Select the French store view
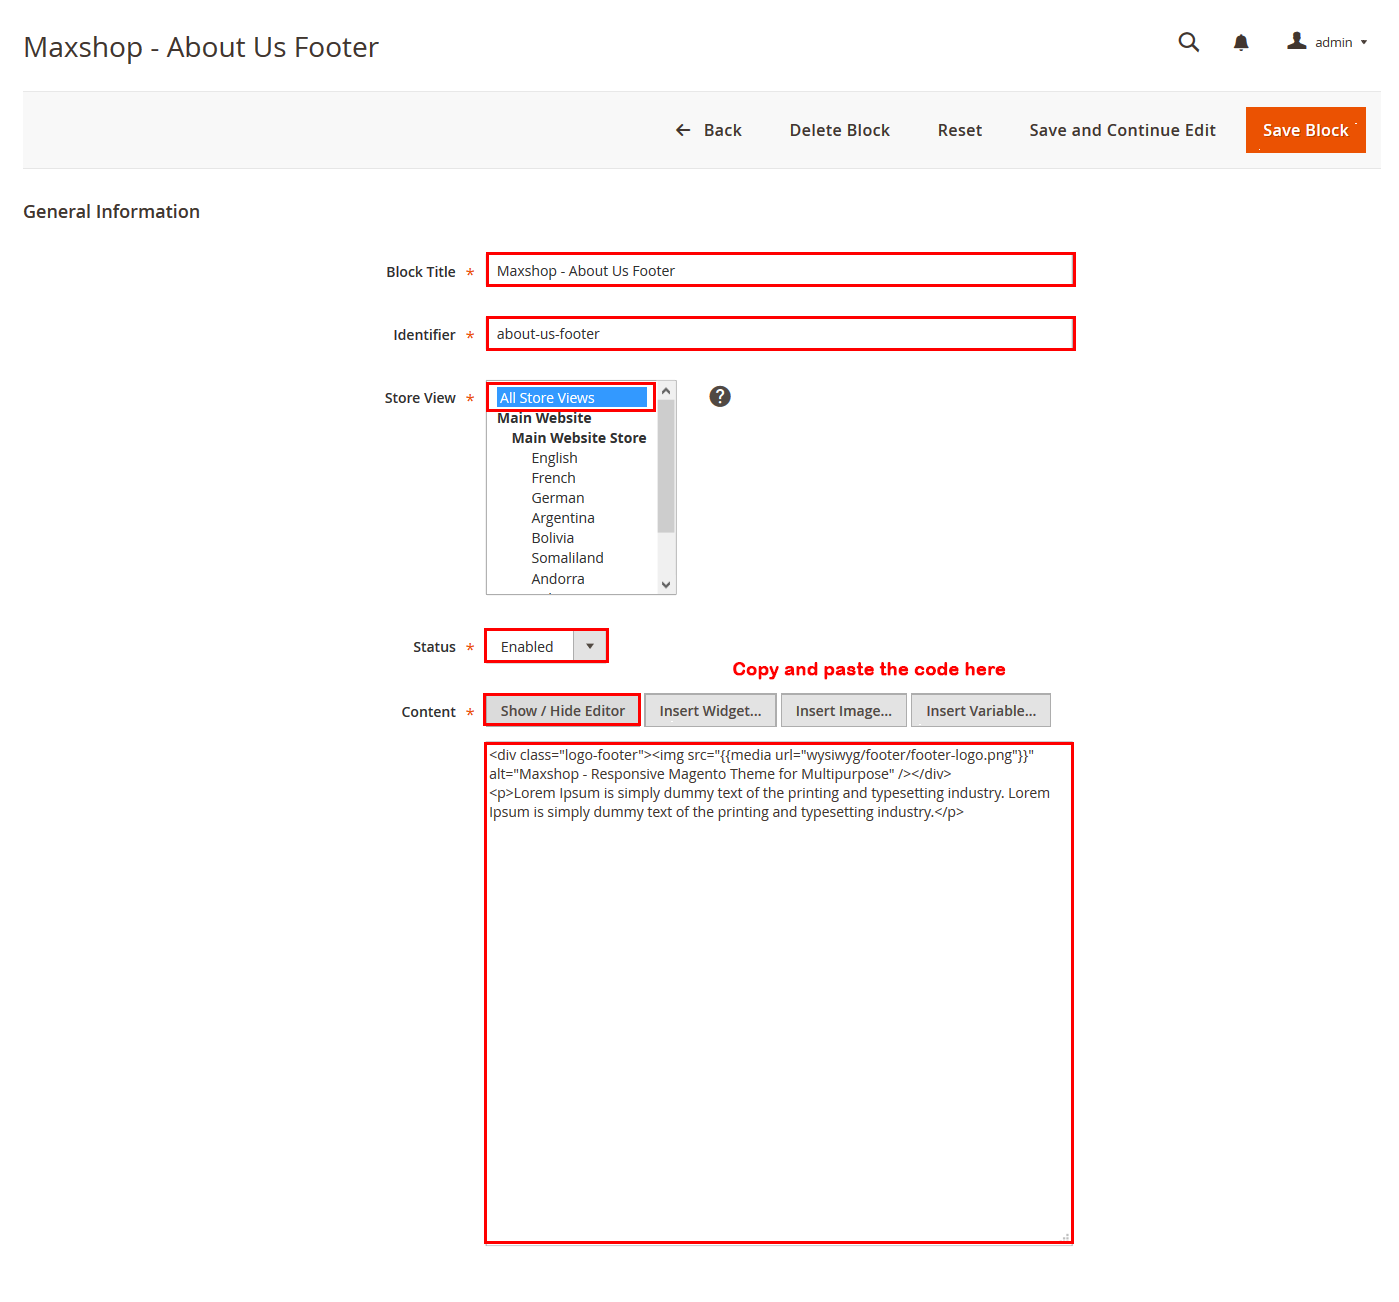The image size is (1399, 1302). click(553, 478)
